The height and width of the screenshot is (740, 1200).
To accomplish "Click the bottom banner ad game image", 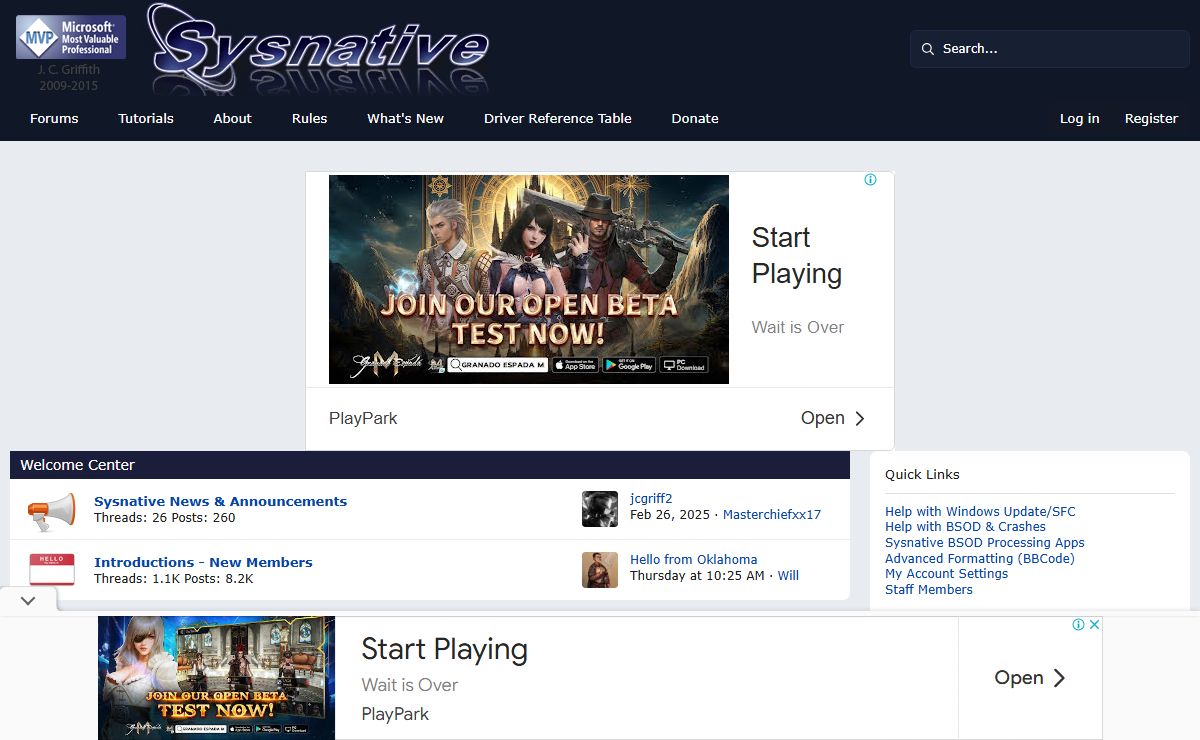I will tap(216, 678).
